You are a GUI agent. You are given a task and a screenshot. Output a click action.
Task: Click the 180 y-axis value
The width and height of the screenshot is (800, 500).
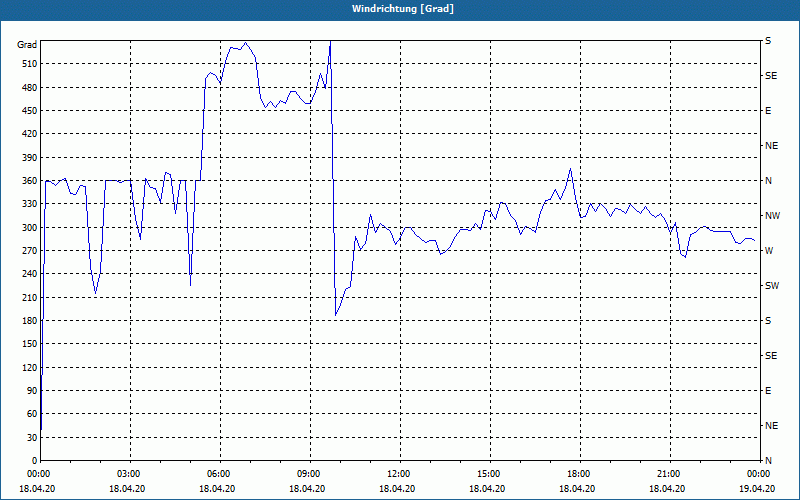tap(30, 321)
